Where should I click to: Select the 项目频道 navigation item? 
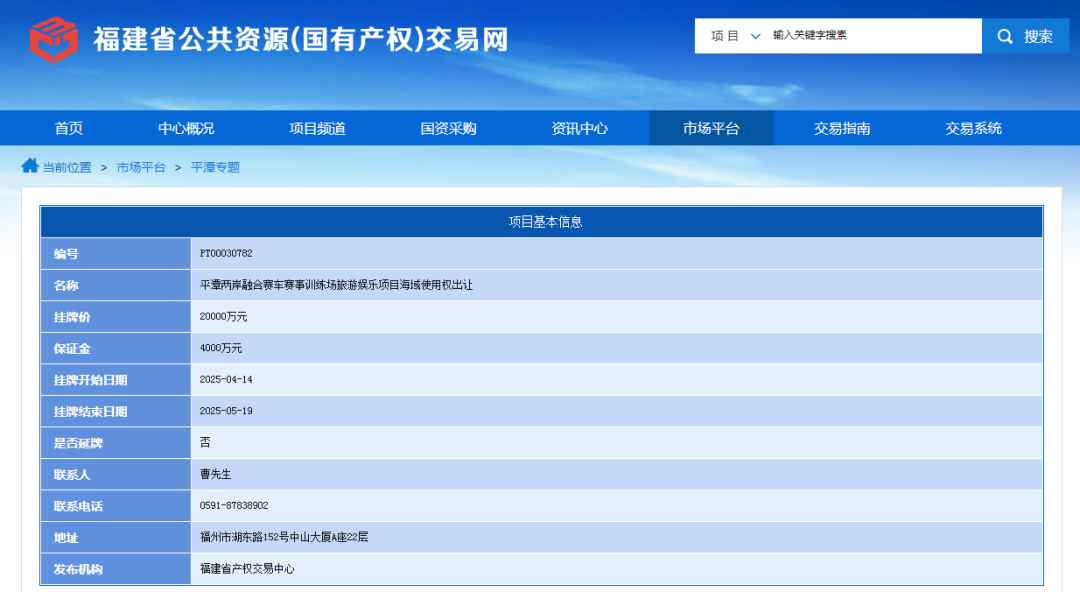(x=317, y=128)
